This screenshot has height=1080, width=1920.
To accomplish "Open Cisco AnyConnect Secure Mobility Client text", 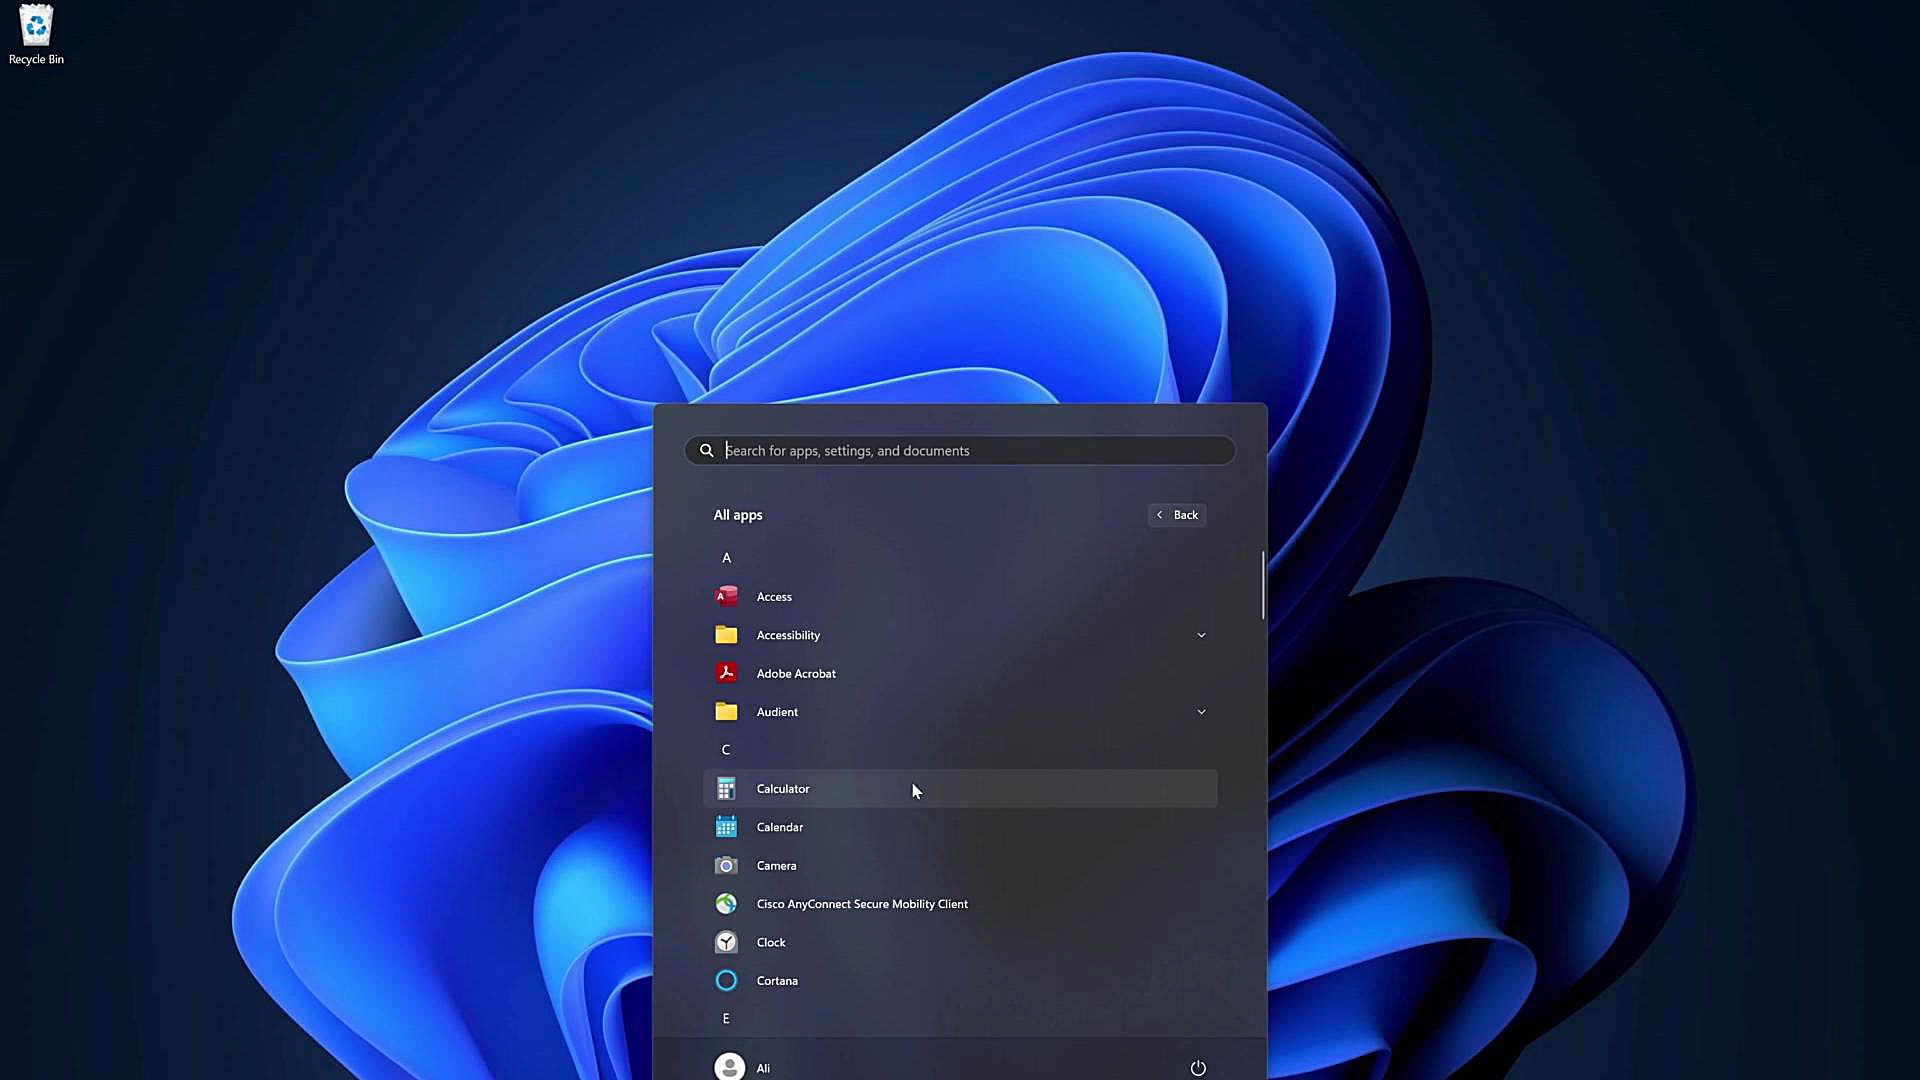I will (x=862, y=904).
